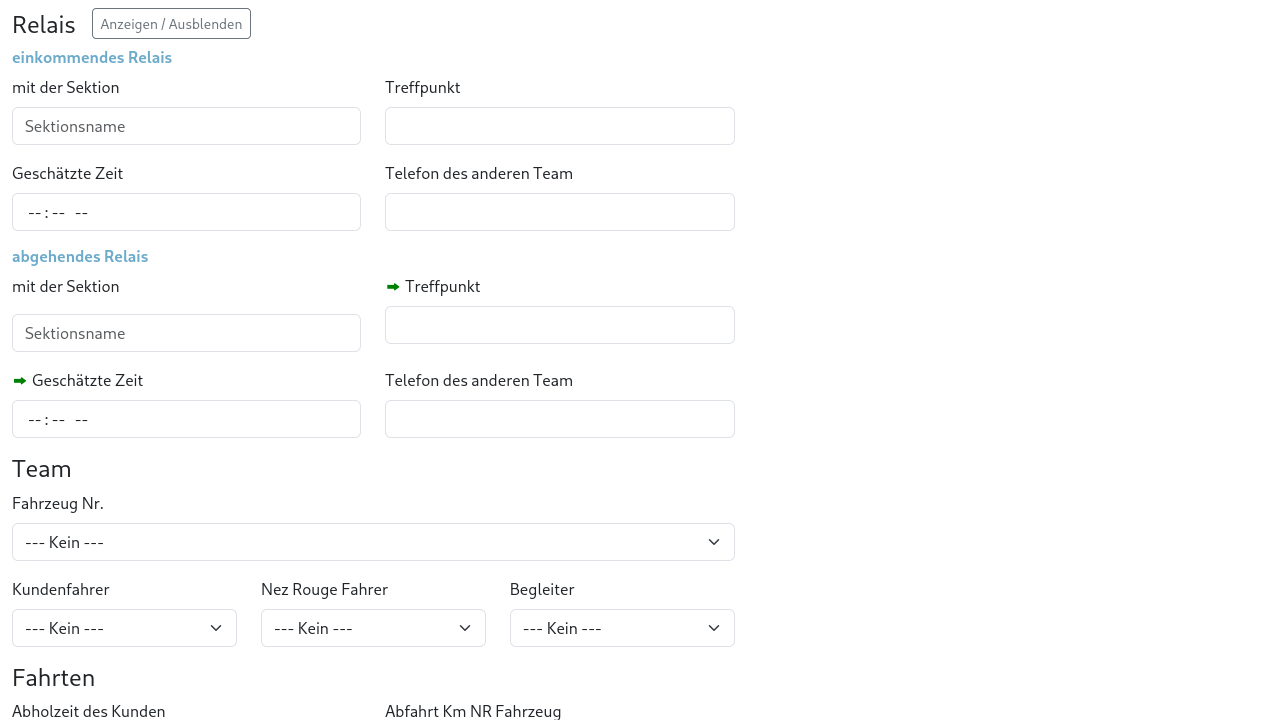
Task: Click incoming Telefon des anderen Team field
Action: pyautogui.click(x=559, y=212)
